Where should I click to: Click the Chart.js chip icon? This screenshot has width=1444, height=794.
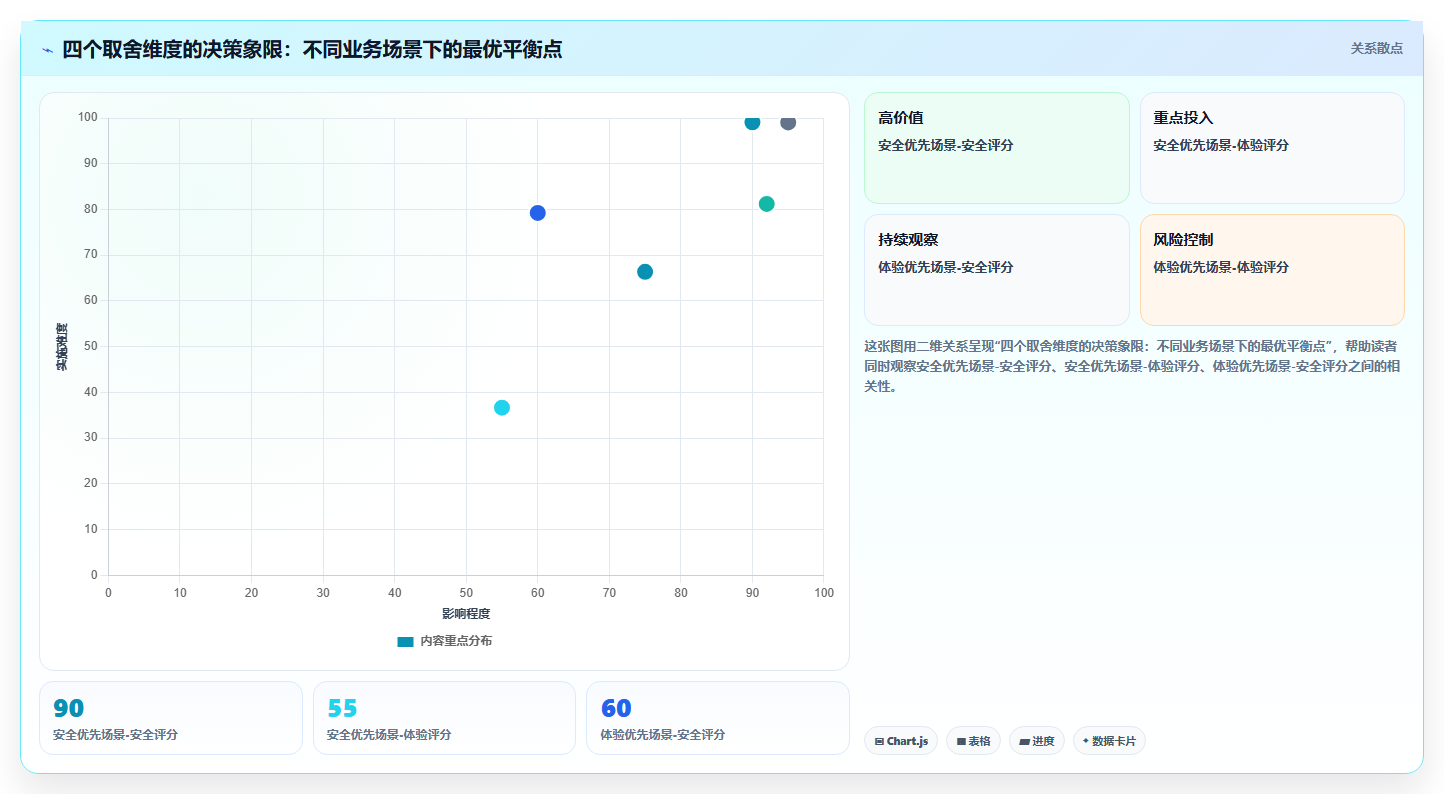tap(879, 742)
